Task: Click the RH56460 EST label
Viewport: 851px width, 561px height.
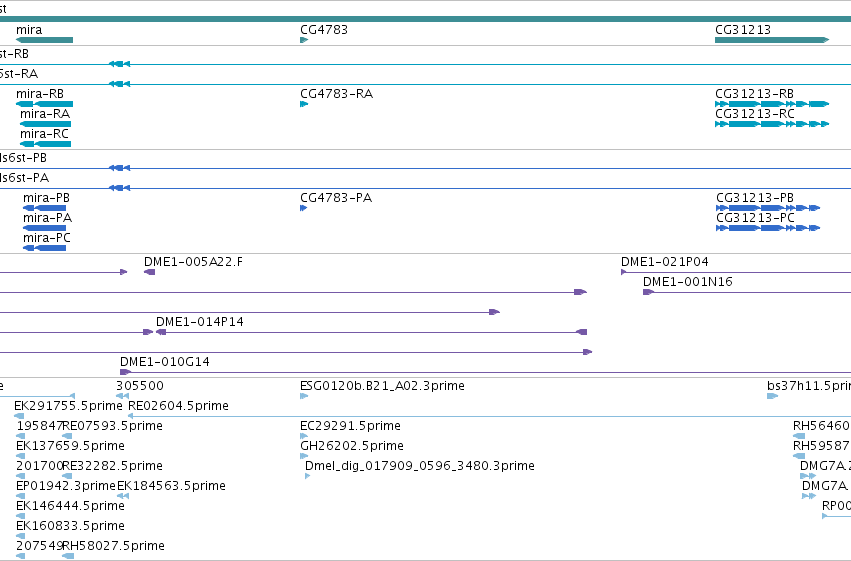Action: click(821, 426)
